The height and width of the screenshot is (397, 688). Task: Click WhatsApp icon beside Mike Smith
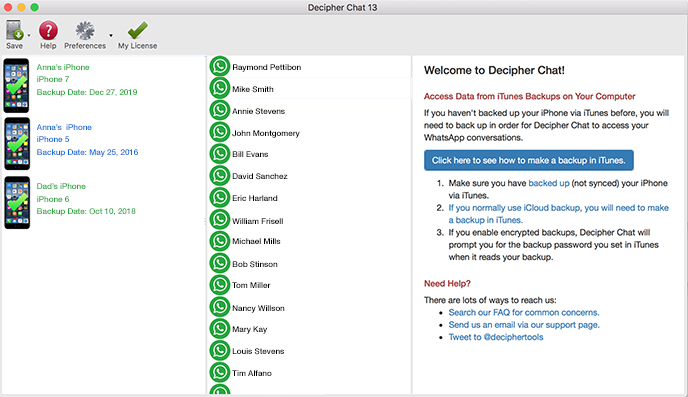click(x=220, y=88)
